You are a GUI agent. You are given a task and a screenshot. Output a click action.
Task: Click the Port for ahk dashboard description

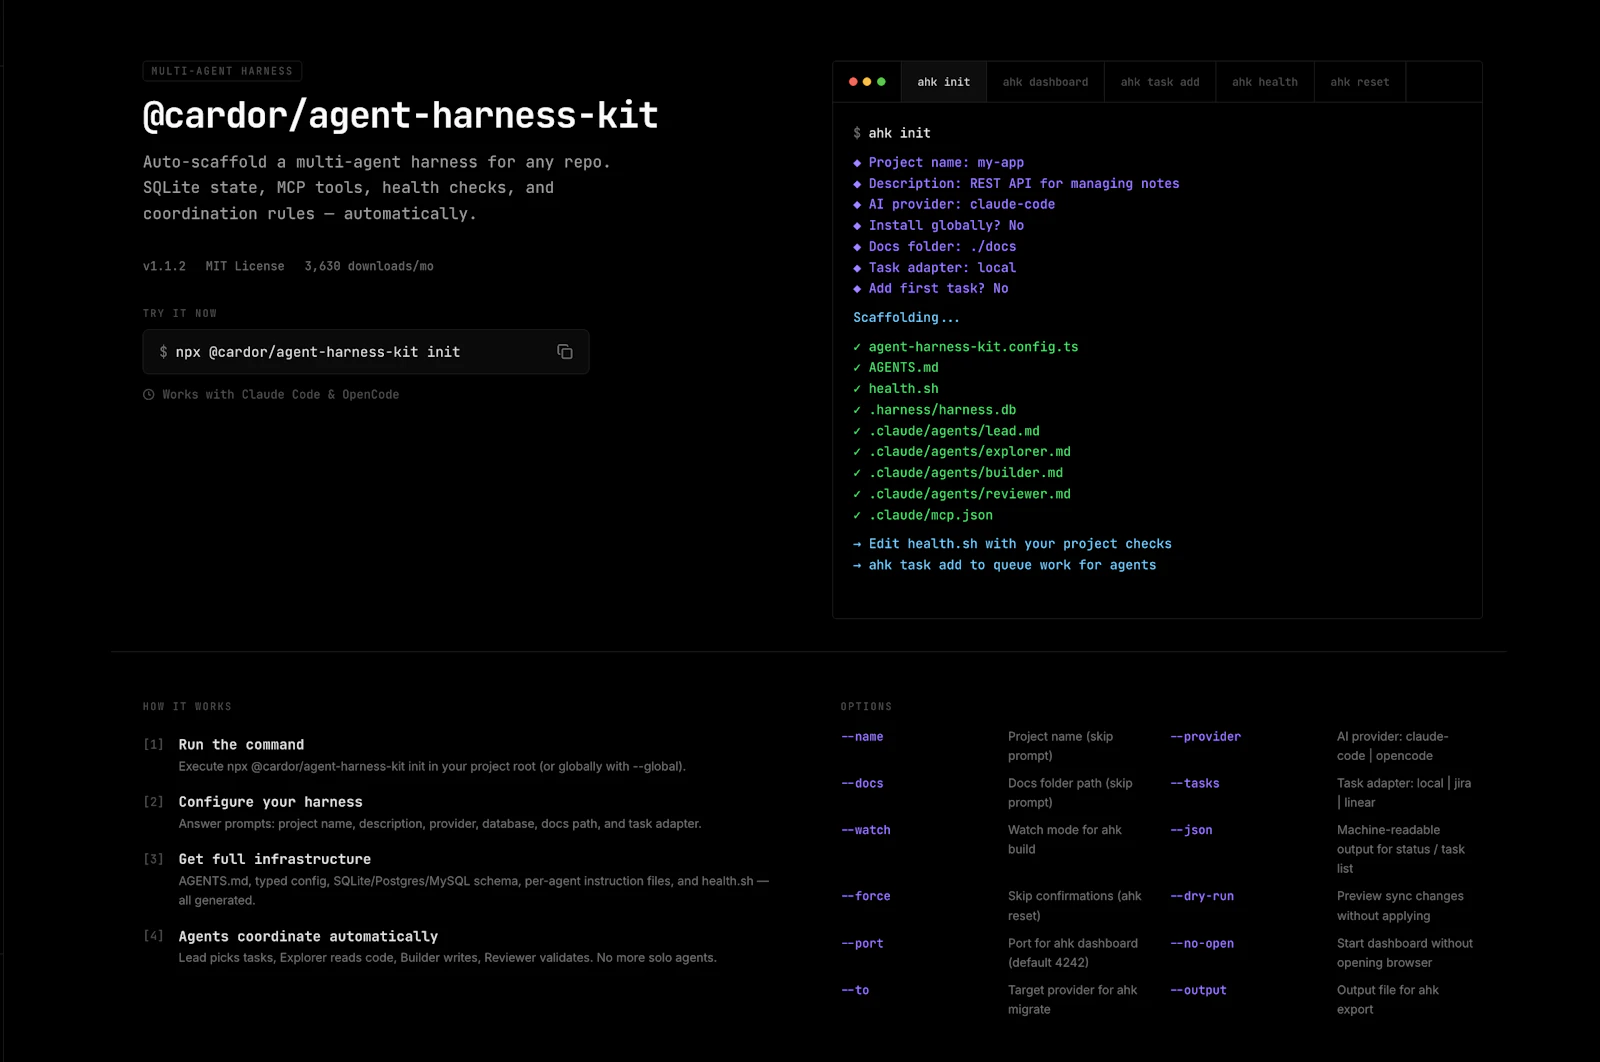pos(1073,953)
